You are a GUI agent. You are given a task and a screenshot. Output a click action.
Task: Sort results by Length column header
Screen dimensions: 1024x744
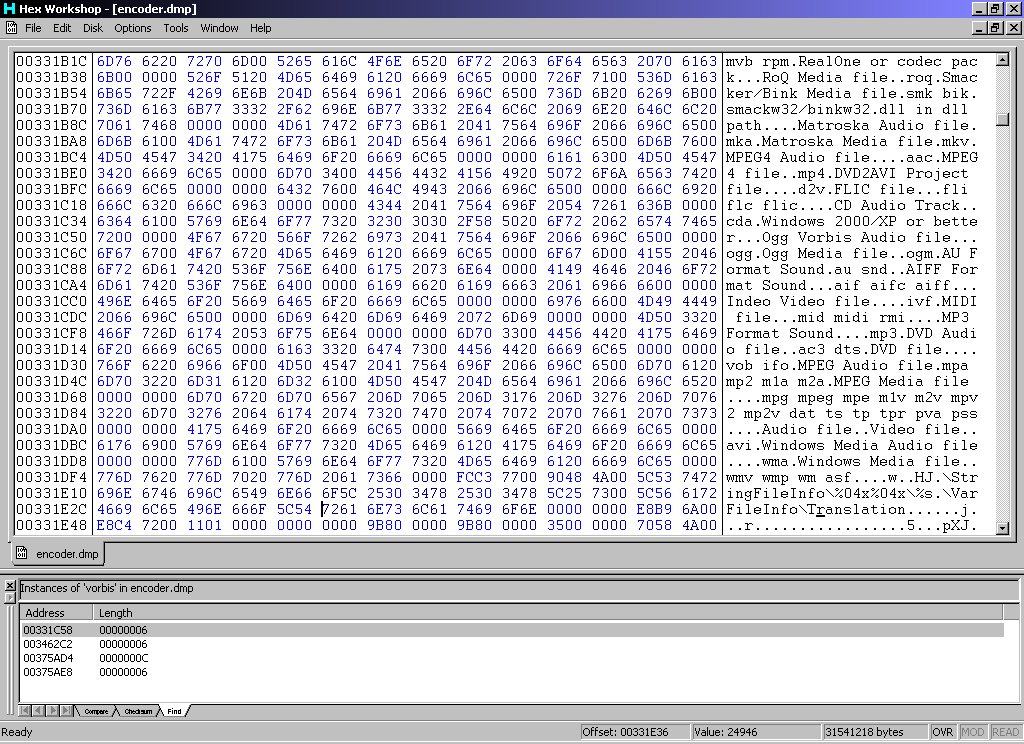(547, 613)
